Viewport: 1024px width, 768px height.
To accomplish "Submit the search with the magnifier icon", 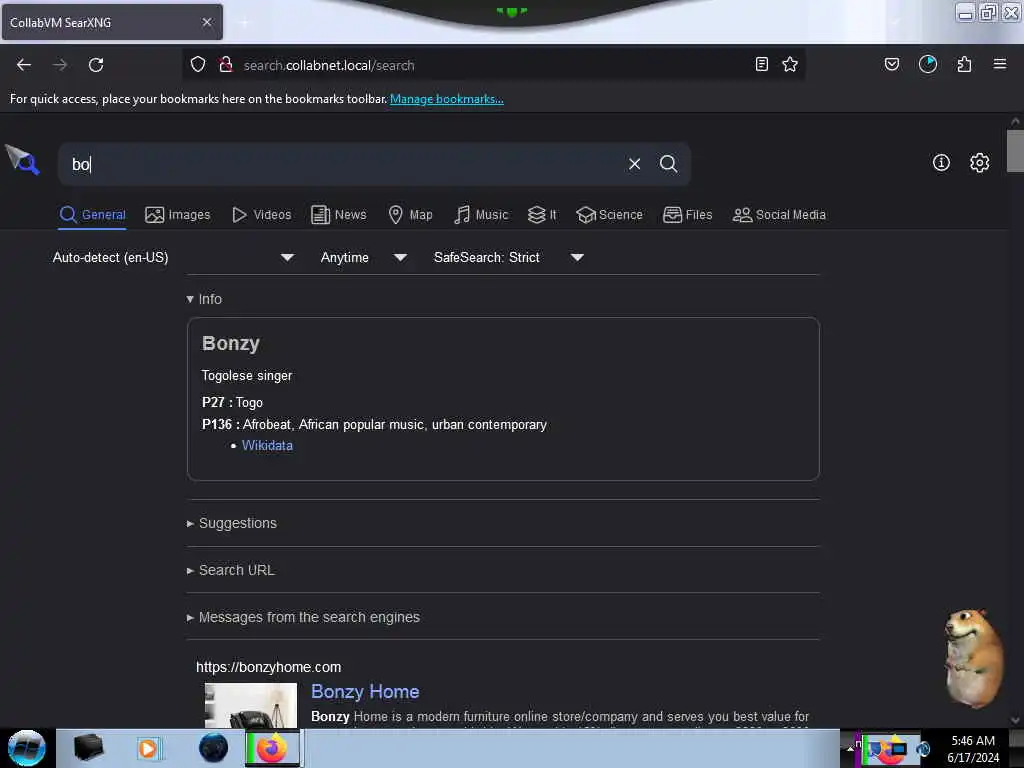I will point(668,164).
